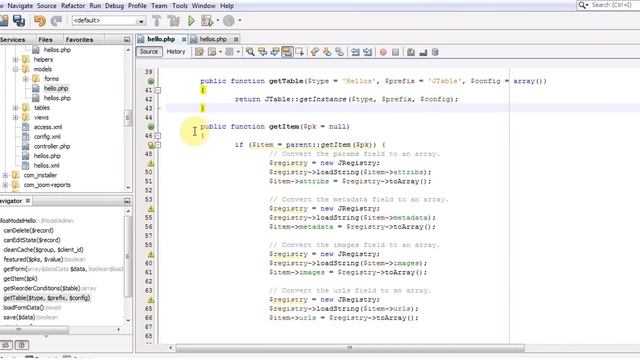Click Navigator horizontal scrollbar thumb
The image size is (640, 360).
34,329
